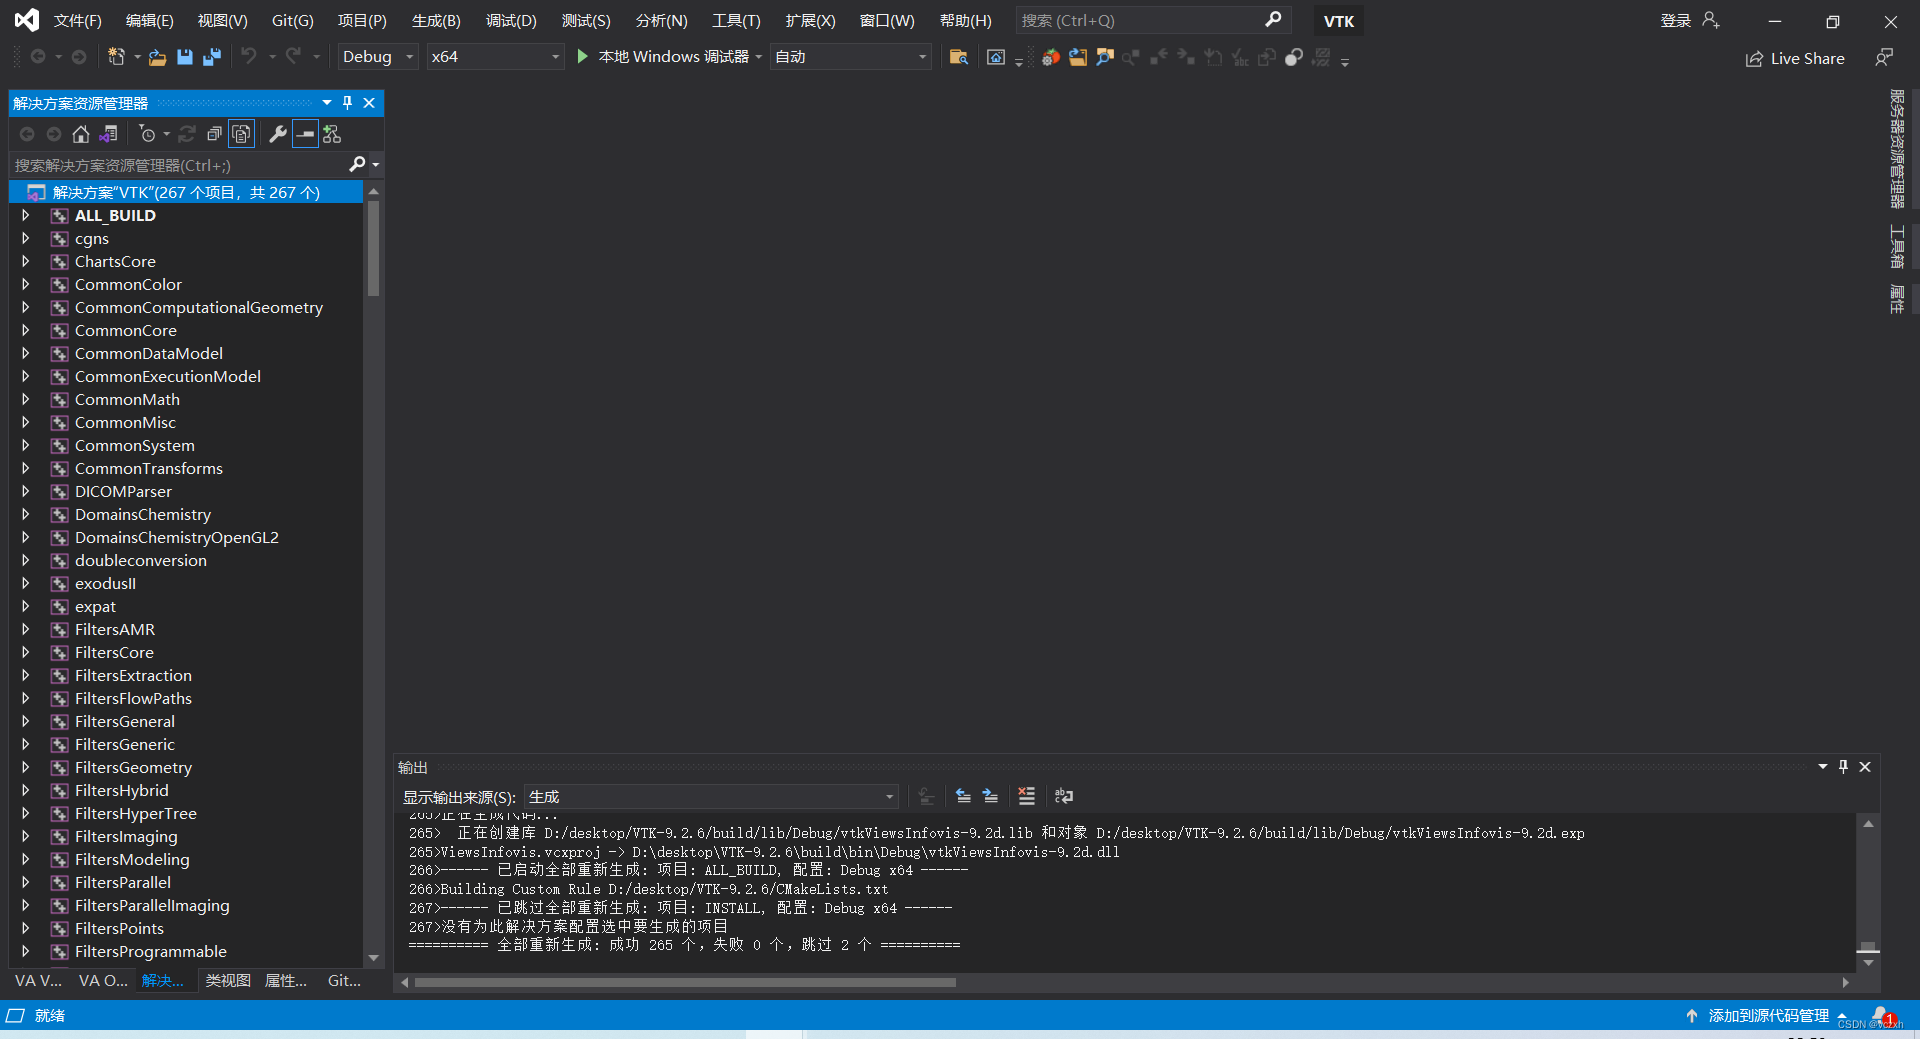Click the notifications bell icon in status bar
Viewport: 1920px width, 1039px height.
[x=1881, y=1015]
